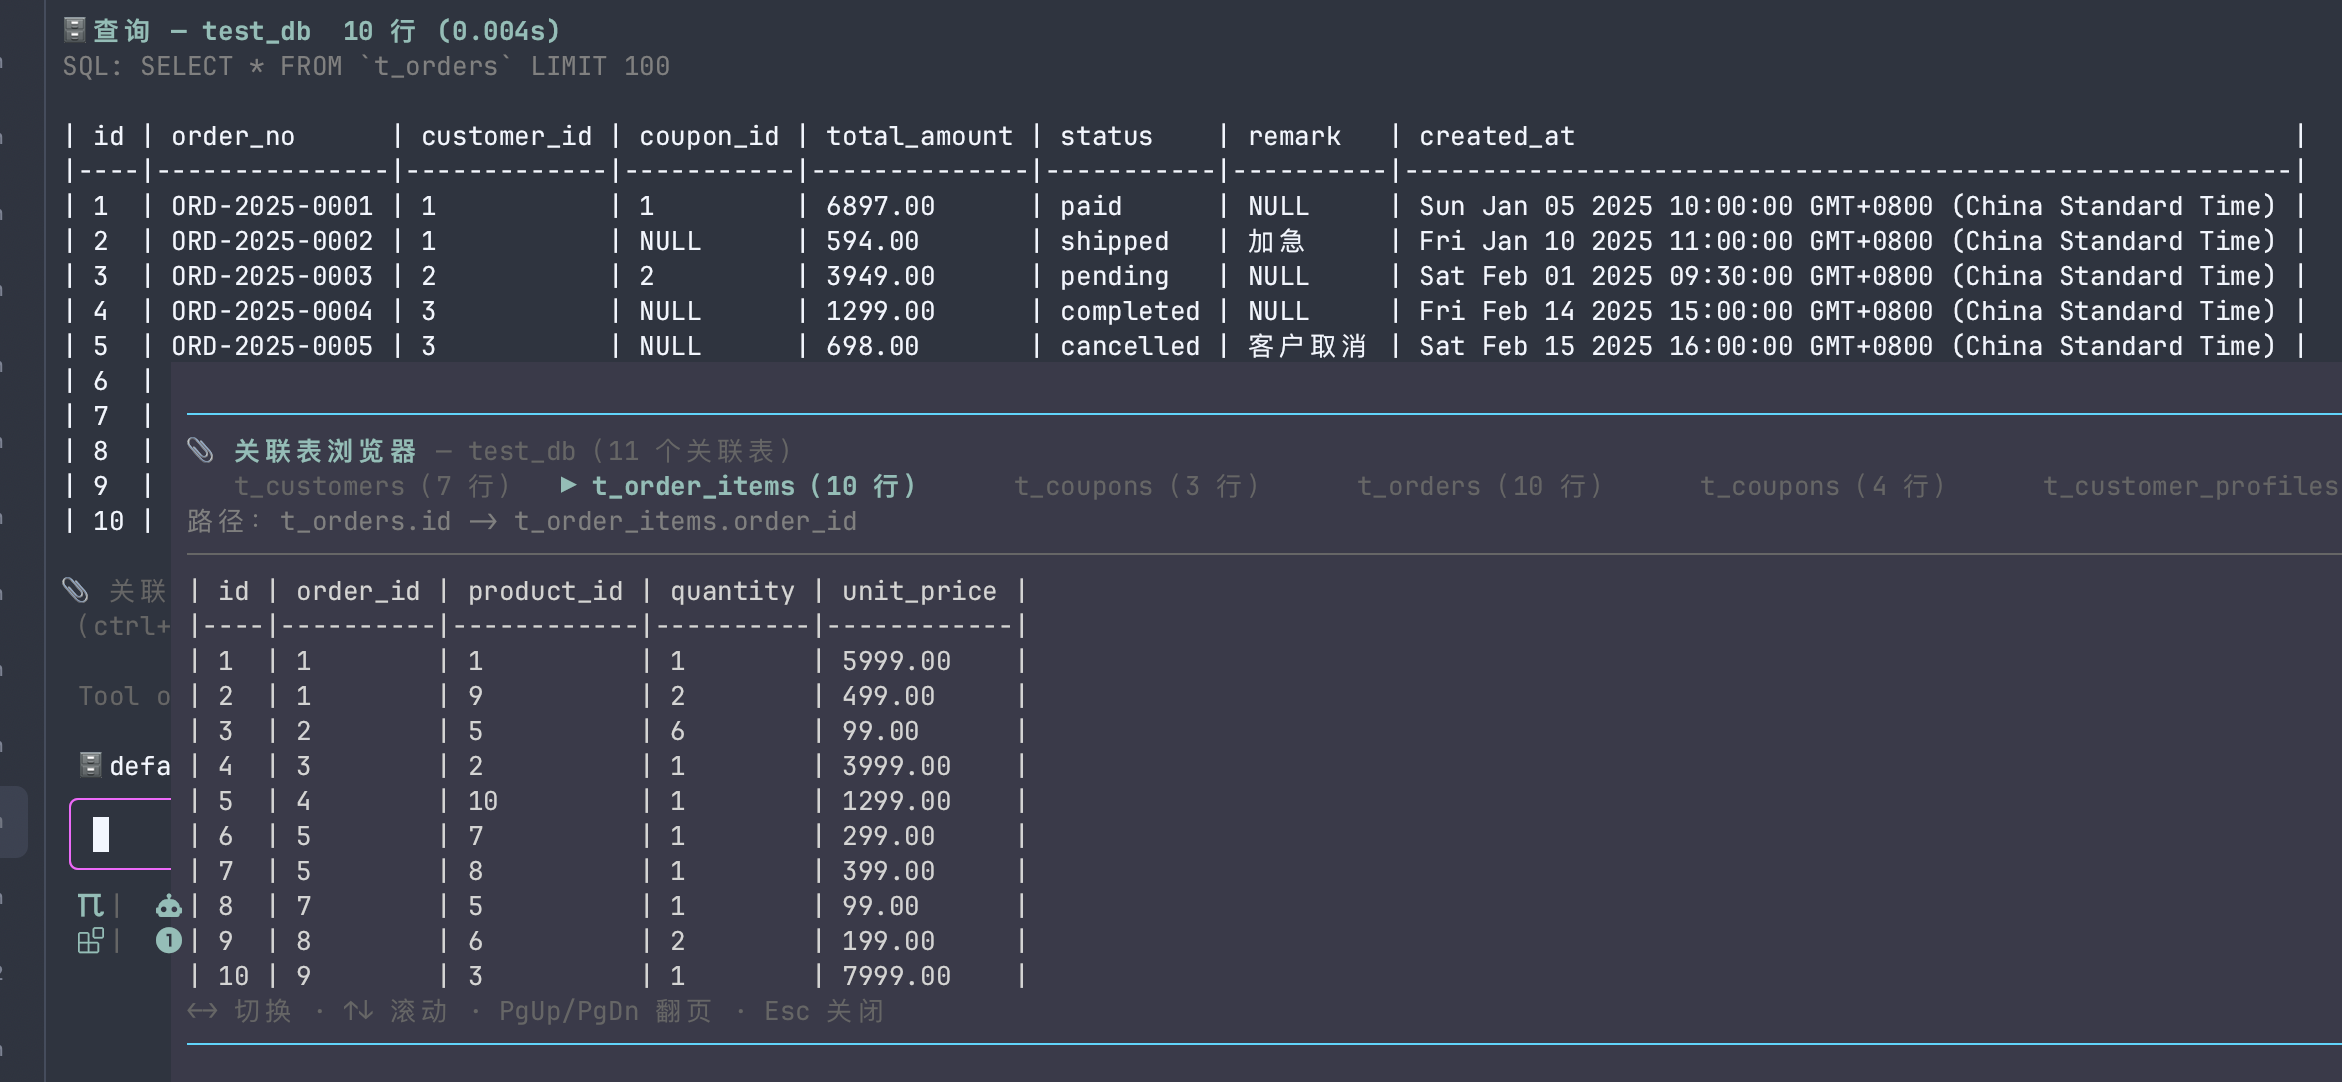Click the status value paid

[x=1091, y=206]
